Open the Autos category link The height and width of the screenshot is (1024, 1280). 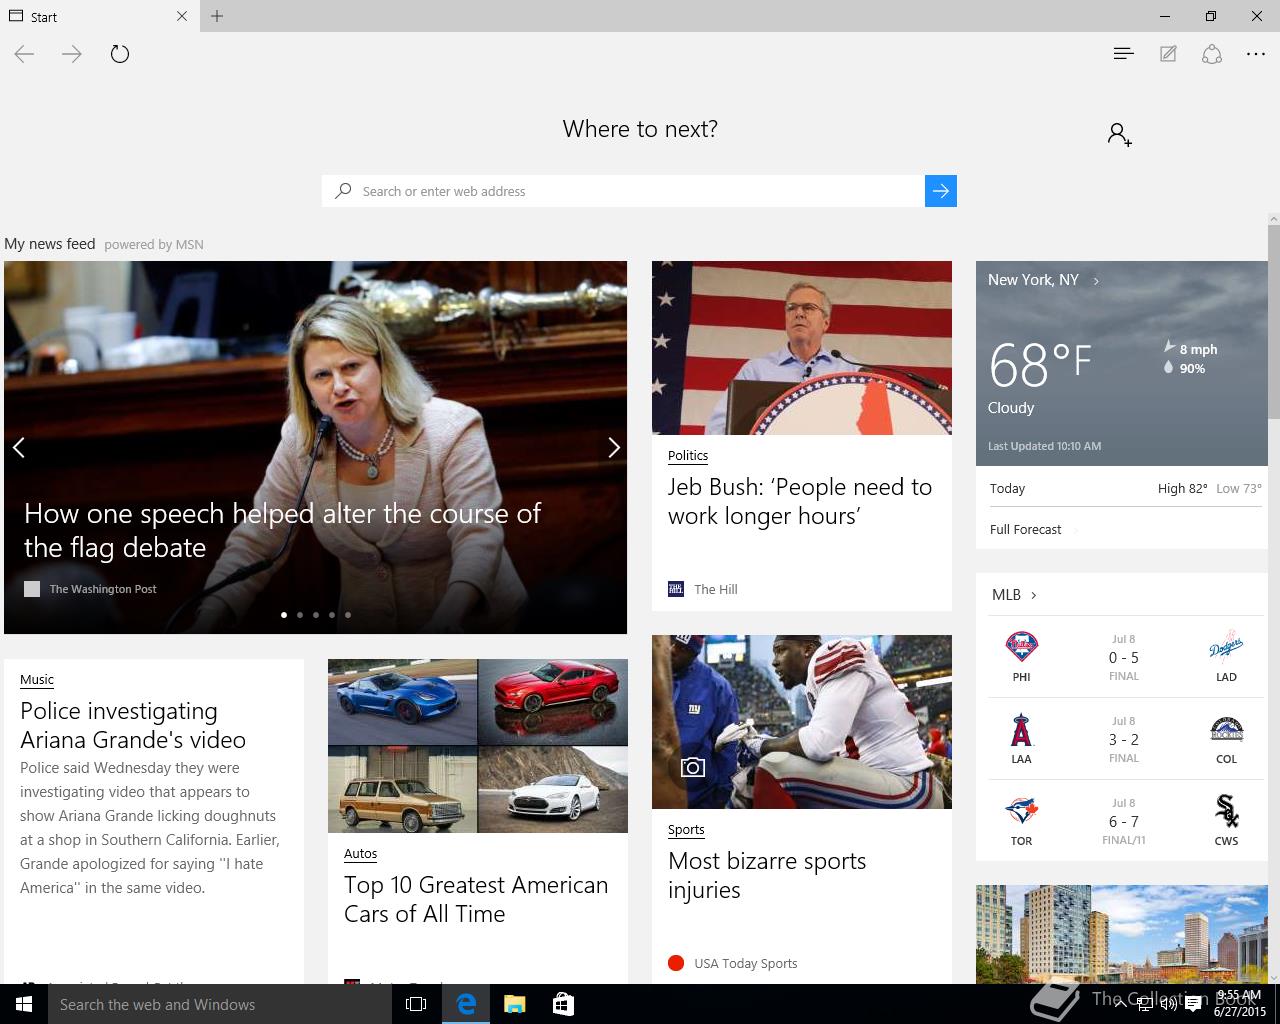point(361,853)
